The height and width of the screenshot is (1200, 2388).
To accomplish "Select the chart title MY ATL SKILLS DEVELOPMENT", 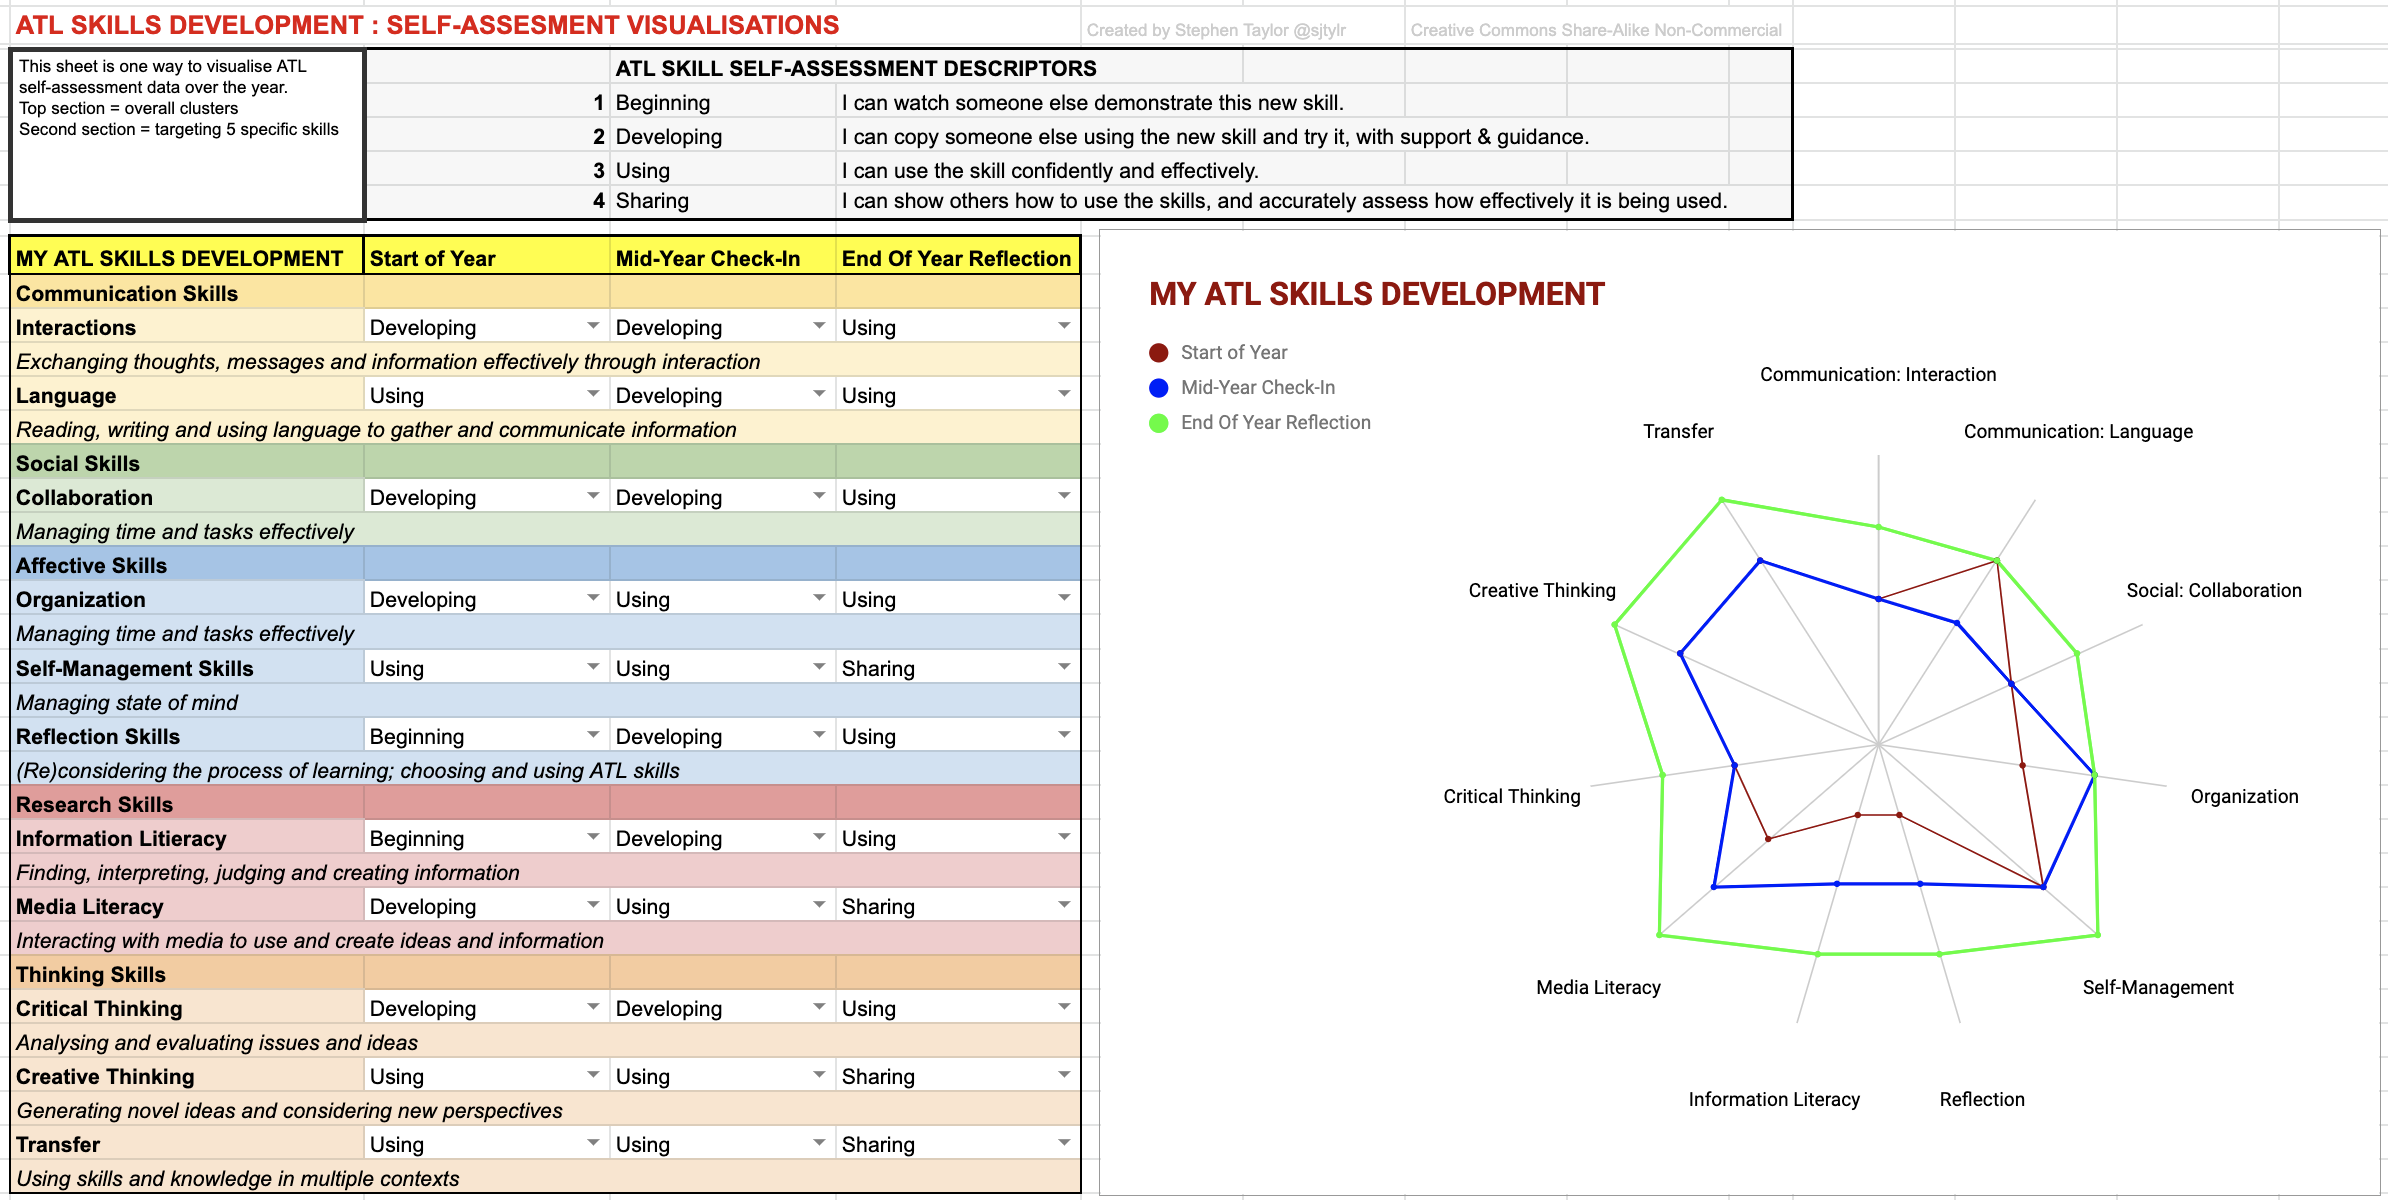I will (x=1376, y=294).
